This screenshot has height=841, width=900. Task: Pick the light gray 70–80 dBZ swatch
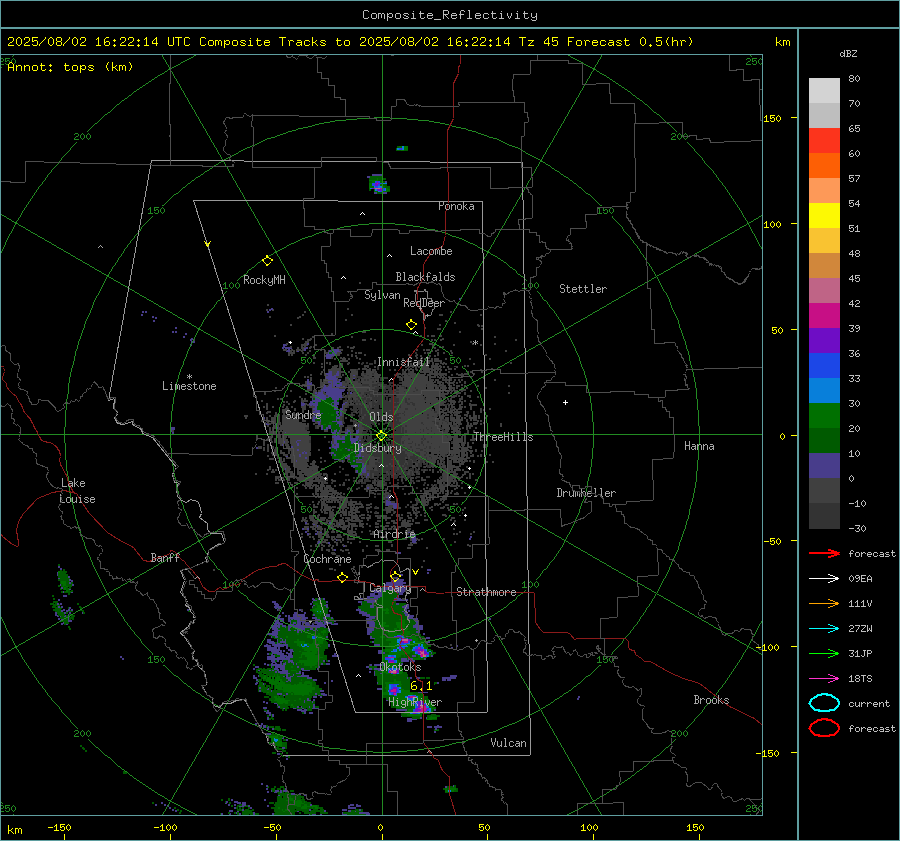click(x=824, y=91)
